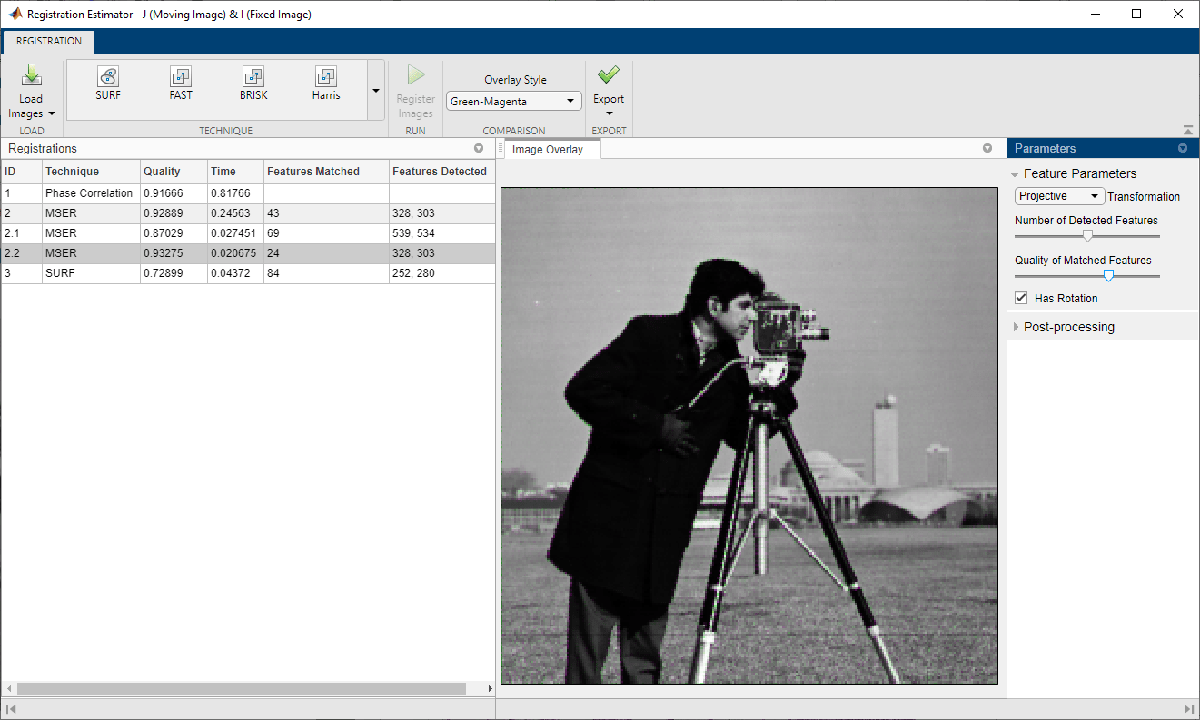Adjust Number of Detected Features slider

(1088, 236)
